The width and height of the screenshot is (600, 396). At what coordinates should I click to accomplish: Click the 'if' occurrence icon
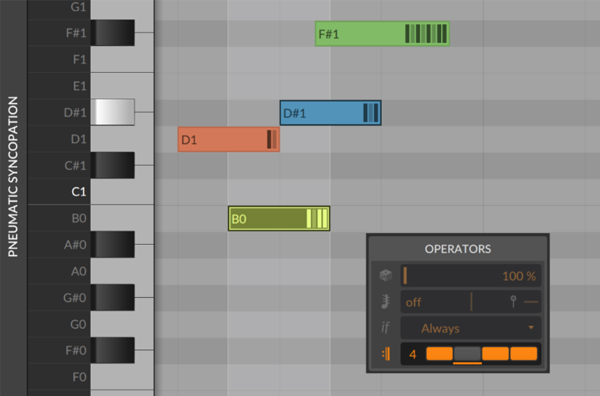pyautogui.click(x=385, y=328)
